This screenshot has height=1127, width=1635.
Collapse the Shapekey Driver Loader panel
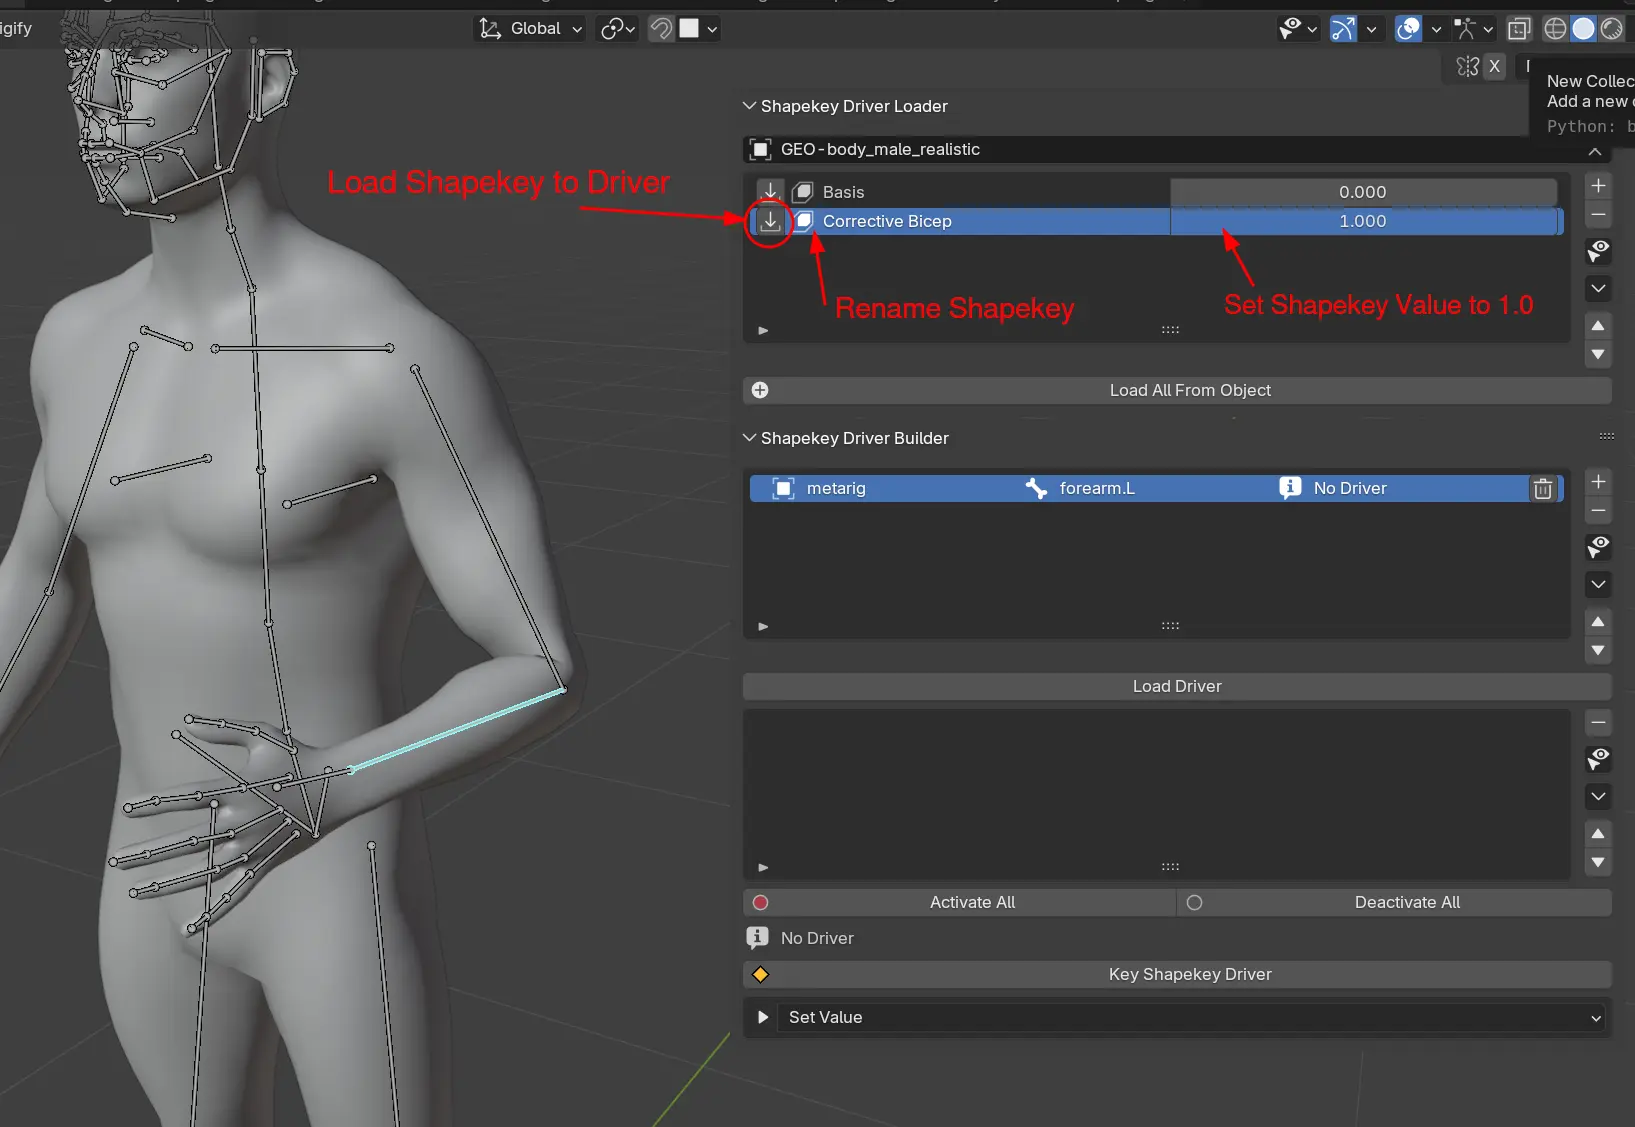(x=749, y=106)
